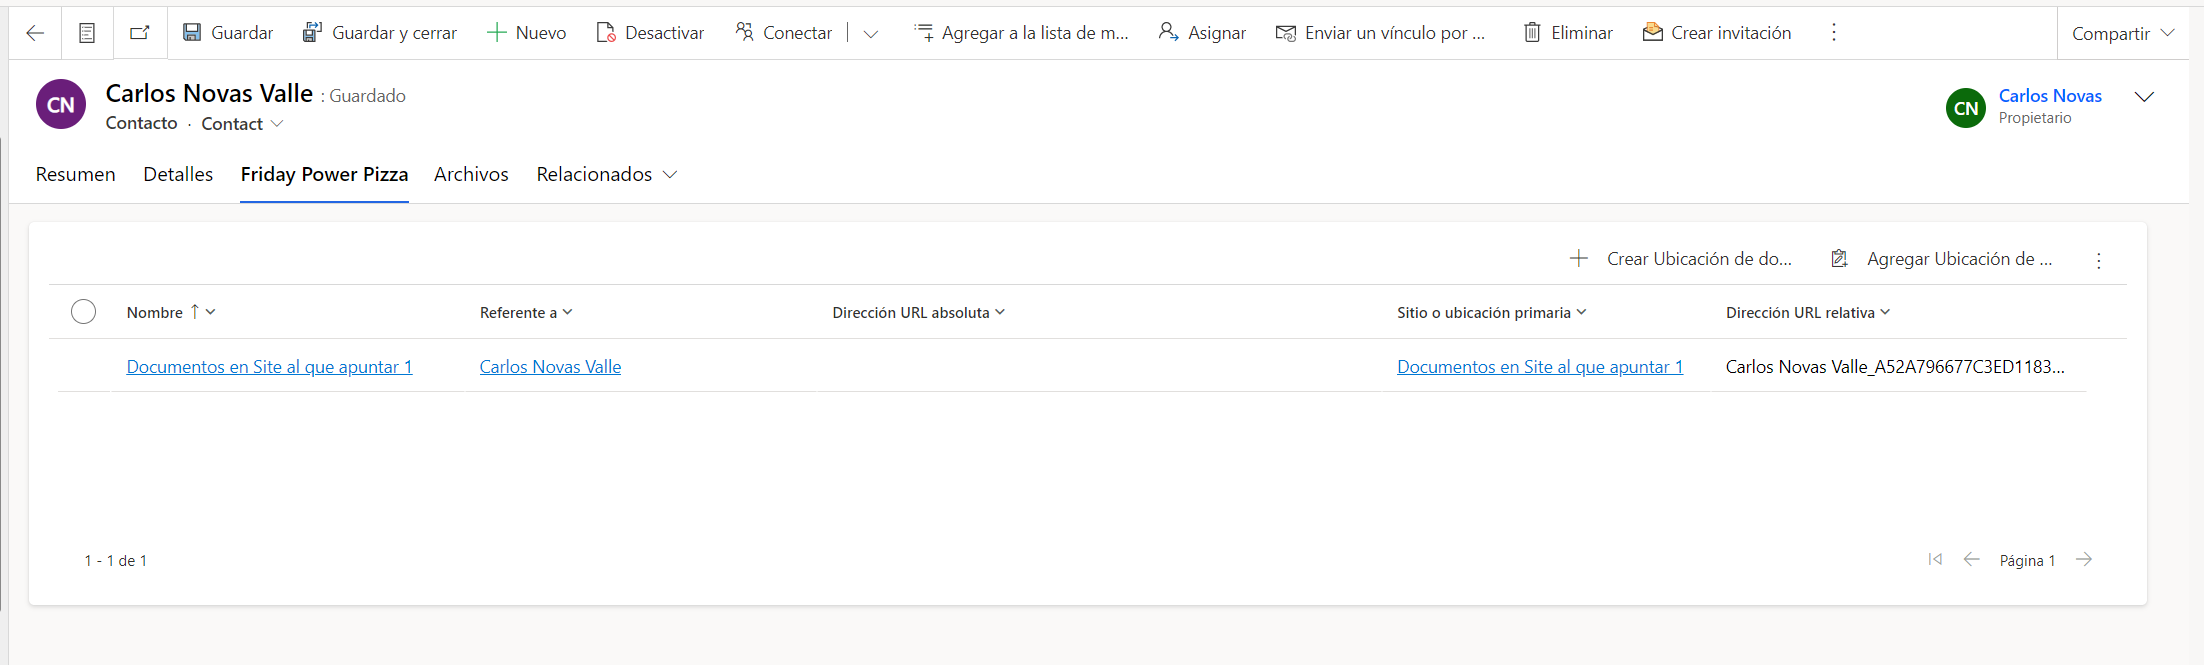Open the subgrid more commands menu
Screen dimensions: 2204x665
coord(2099,260)
